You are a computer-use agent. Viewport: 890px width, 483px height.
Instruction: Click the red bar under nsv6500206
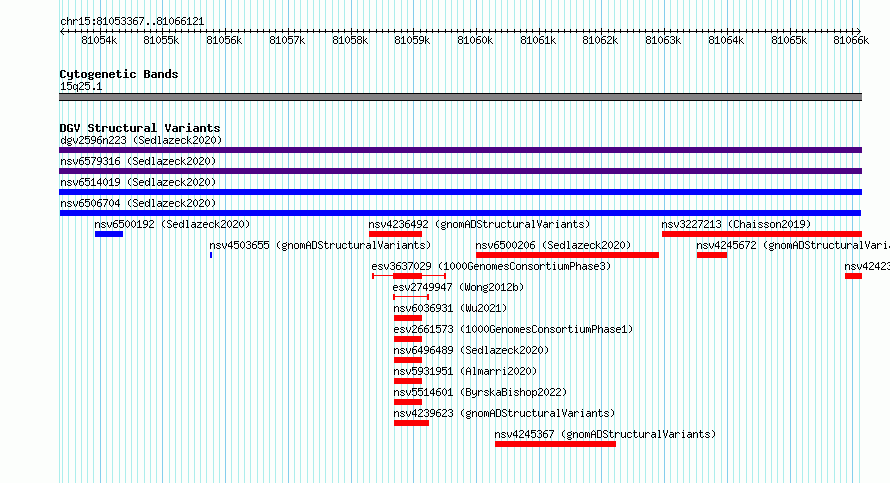coord(568,255)
